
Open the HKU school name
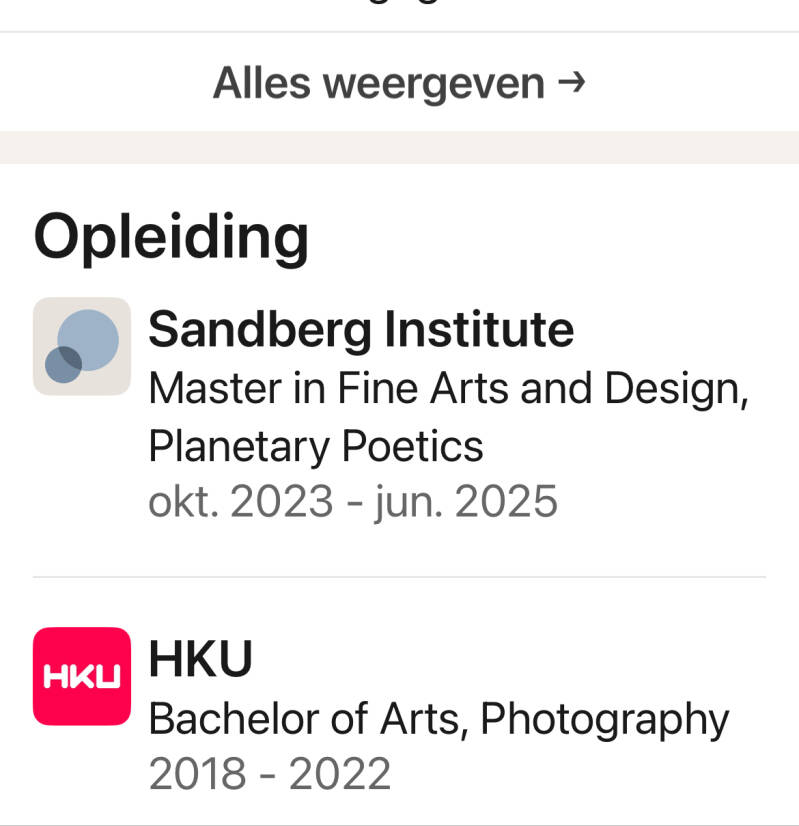point(200,659)
